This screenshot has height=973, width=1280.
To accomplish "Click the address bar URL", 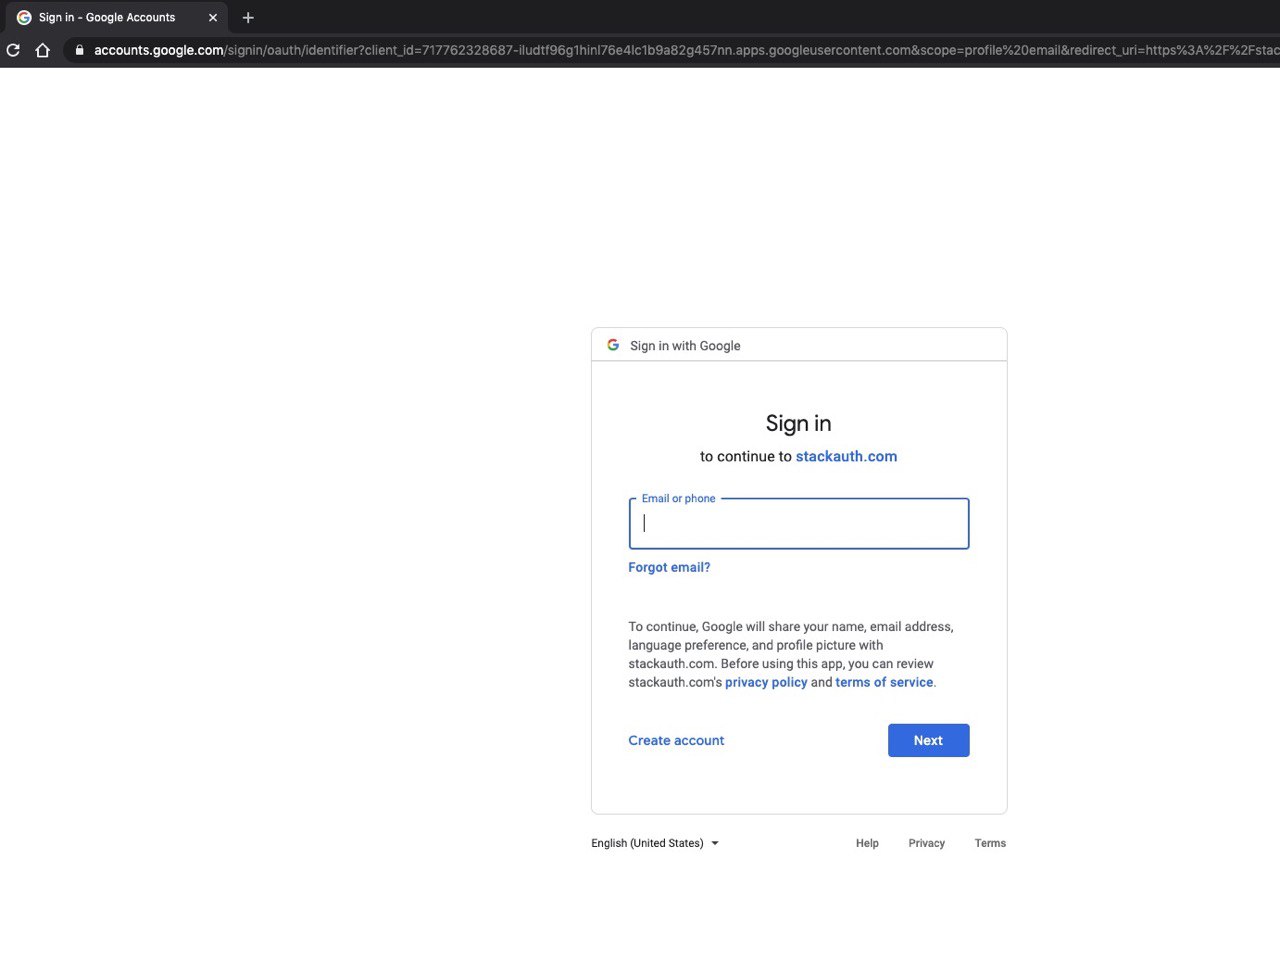I will (685, 50).
